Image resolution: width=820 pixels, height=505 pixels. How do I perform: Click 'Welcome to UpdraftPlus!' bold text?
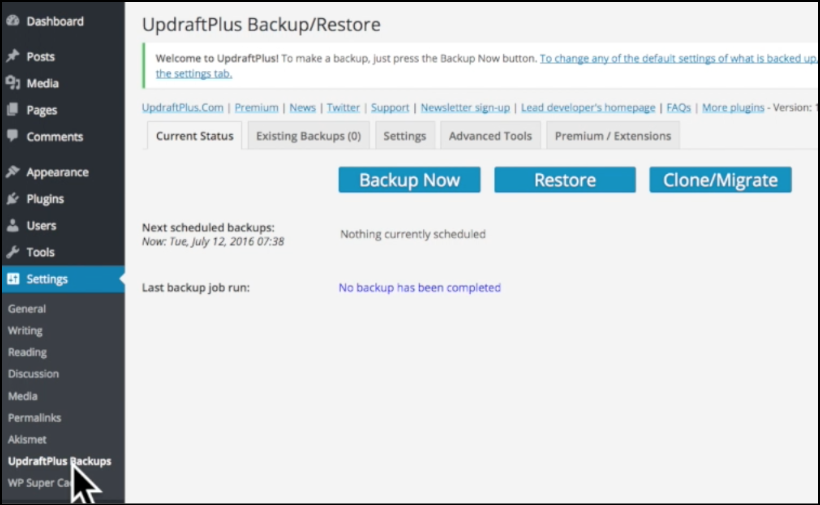click(217, 59)
